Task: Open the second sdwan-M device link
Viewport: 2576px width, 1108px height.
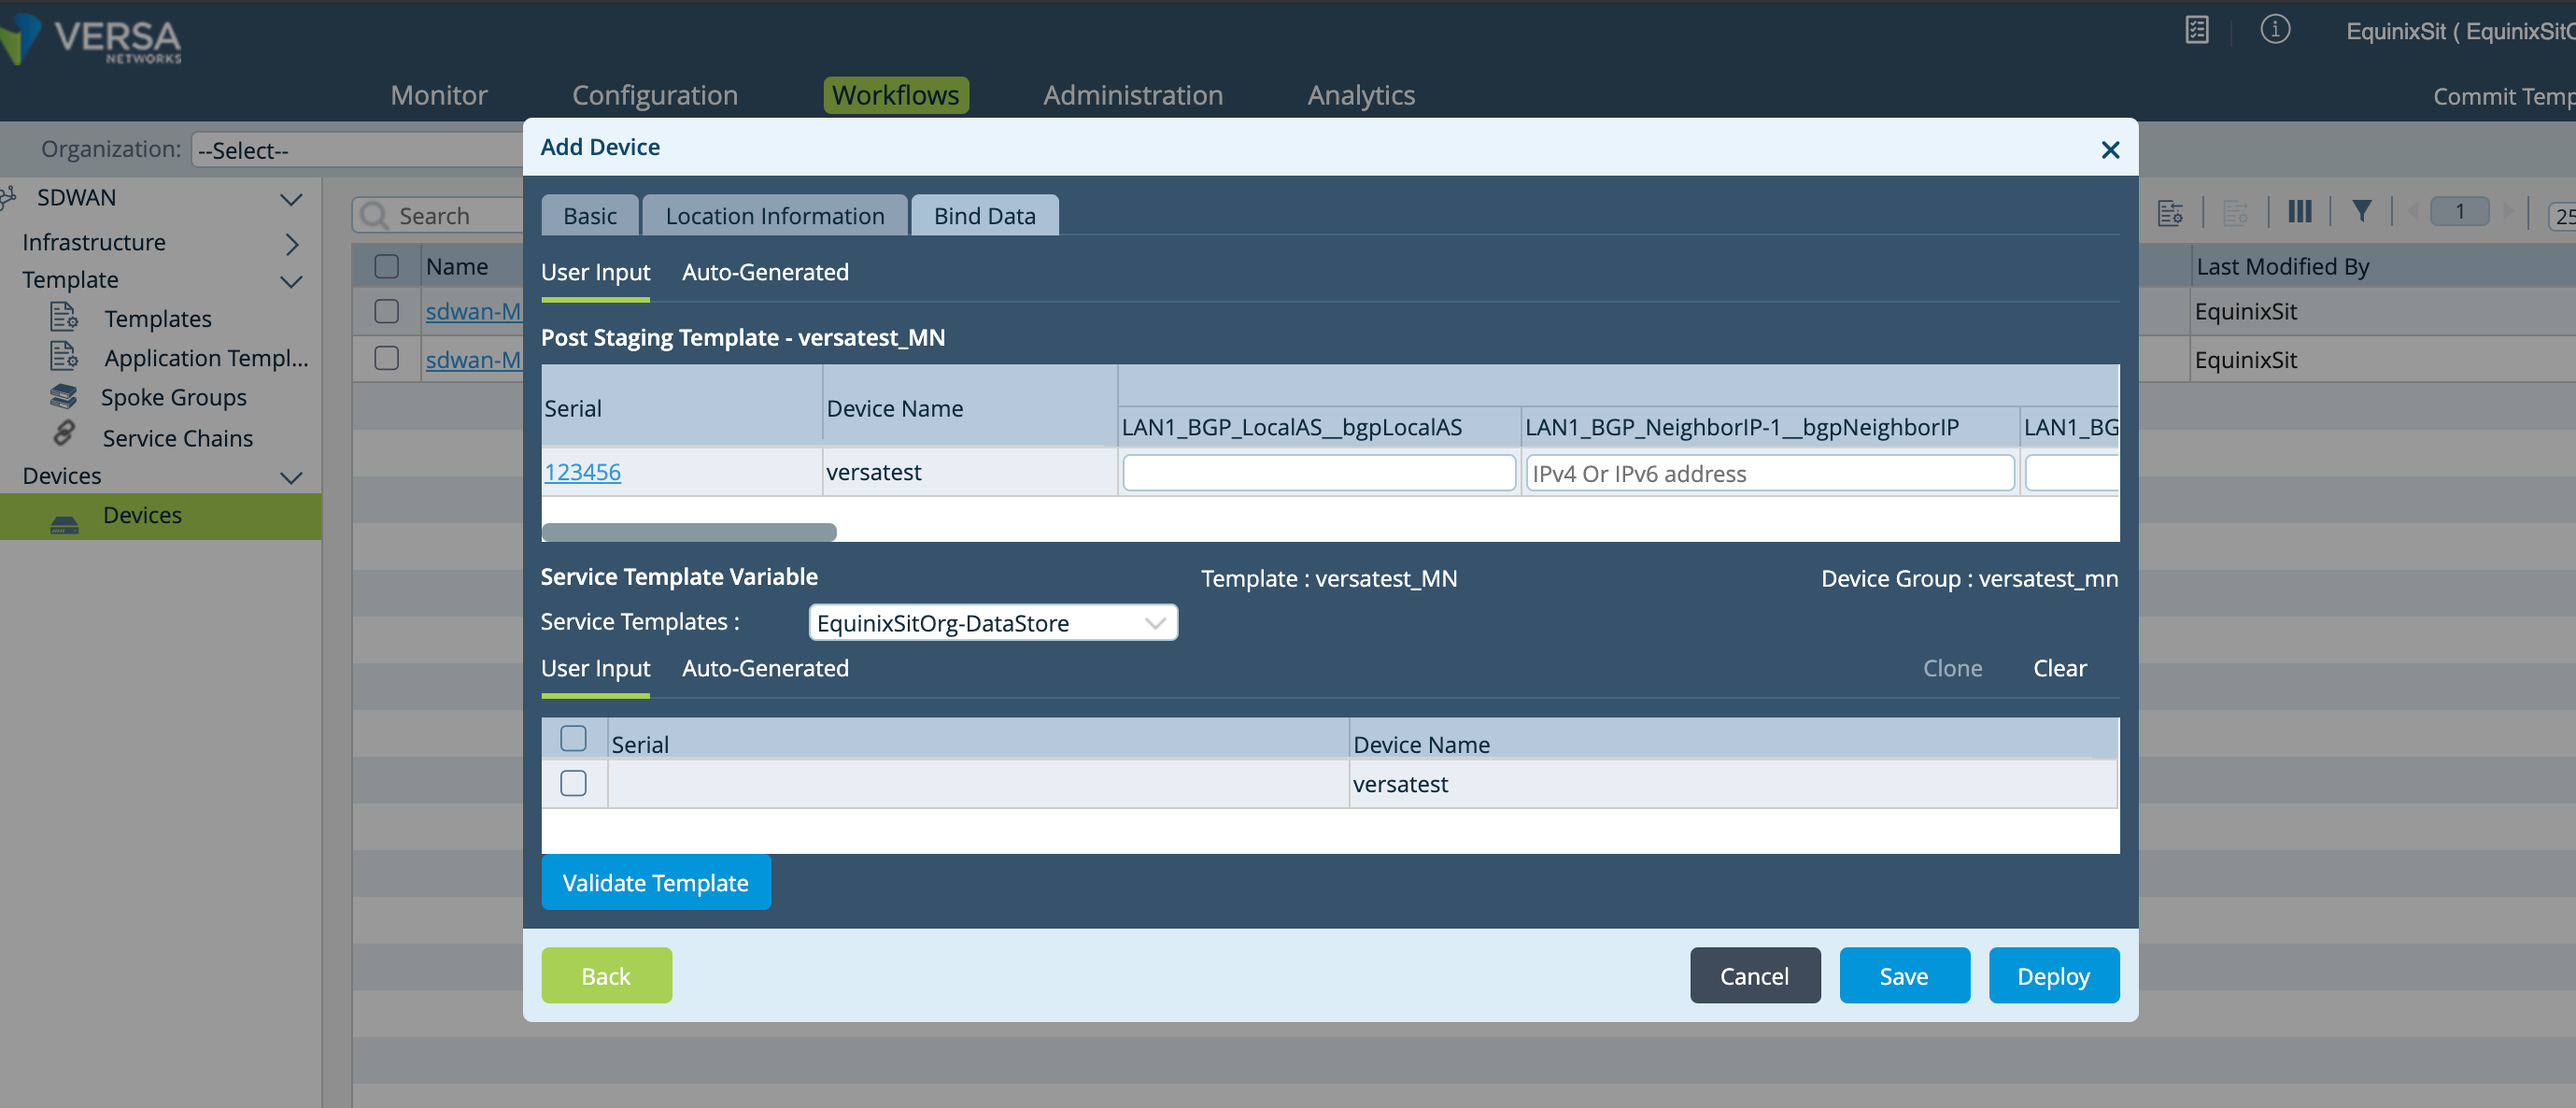Action: click(473, 359)
